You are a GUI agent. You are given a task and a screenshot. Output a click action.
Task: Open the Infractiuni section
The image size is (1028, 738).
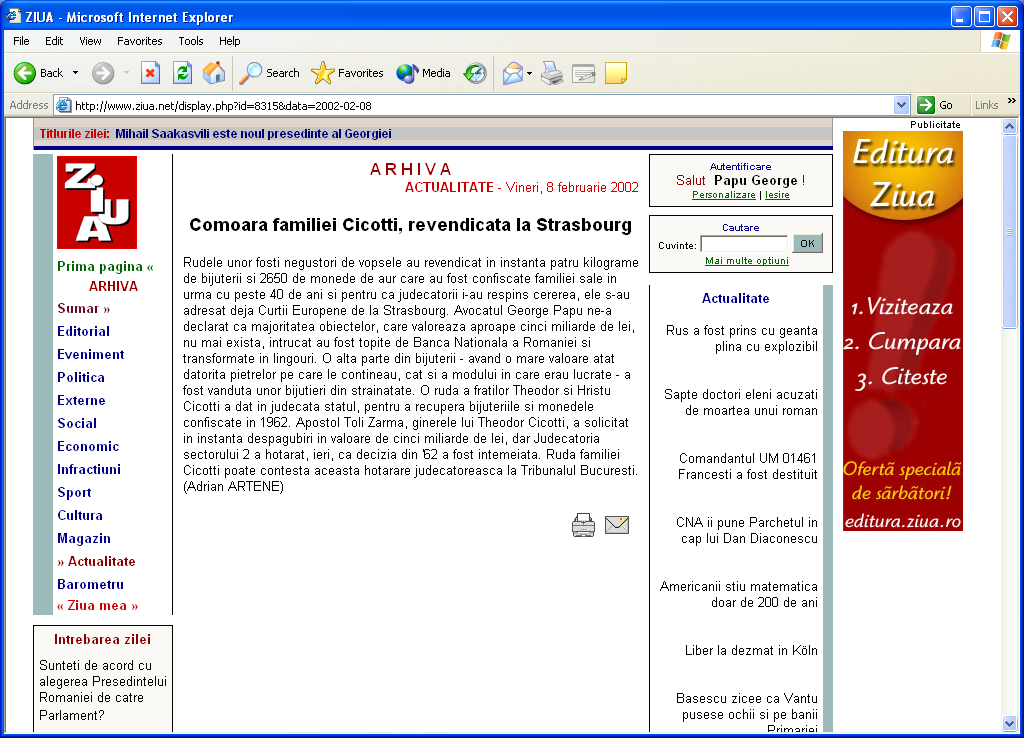tap(89, 469)
